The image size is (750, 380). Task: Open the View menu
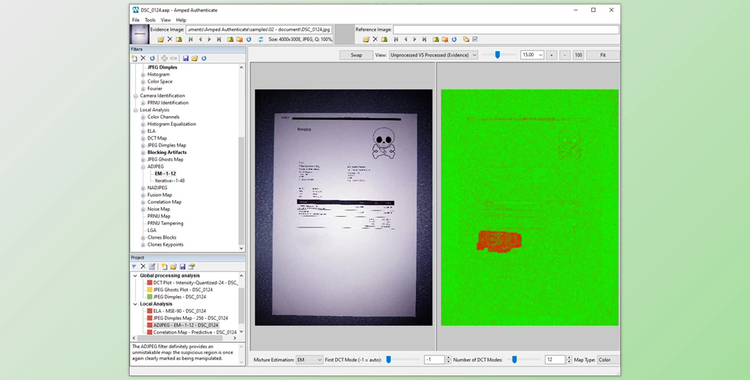pos(165,20)
